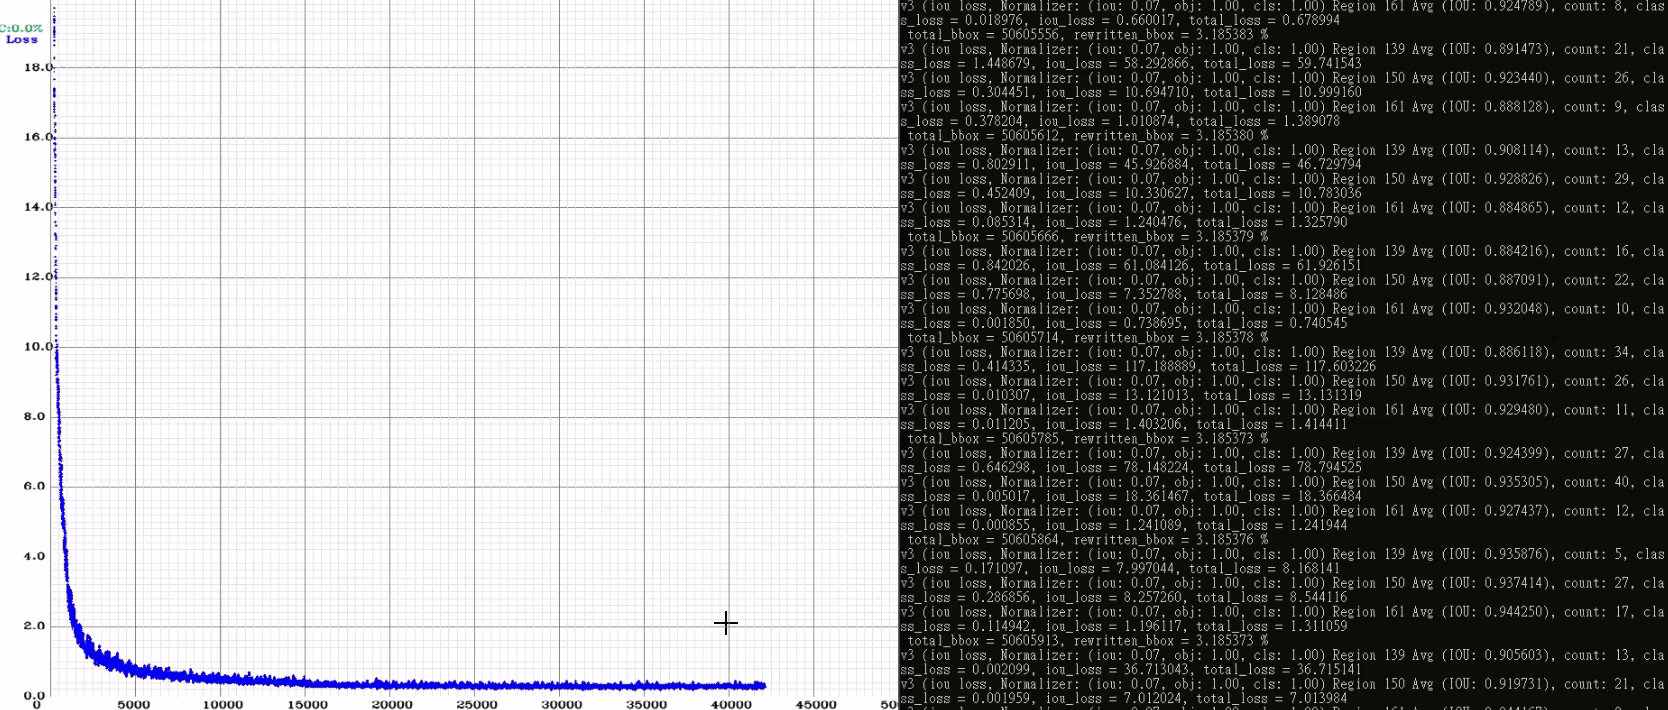Click the 35000 x-axis iteration label
This screenshot has height=710, width=1668.
(x=646, y=704)
